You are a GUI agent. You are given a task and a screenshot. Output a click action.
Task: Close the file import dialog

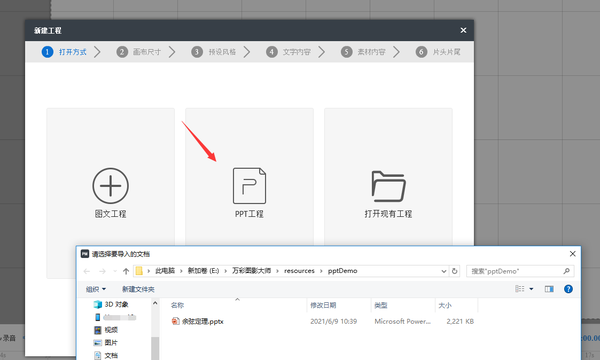572,254
